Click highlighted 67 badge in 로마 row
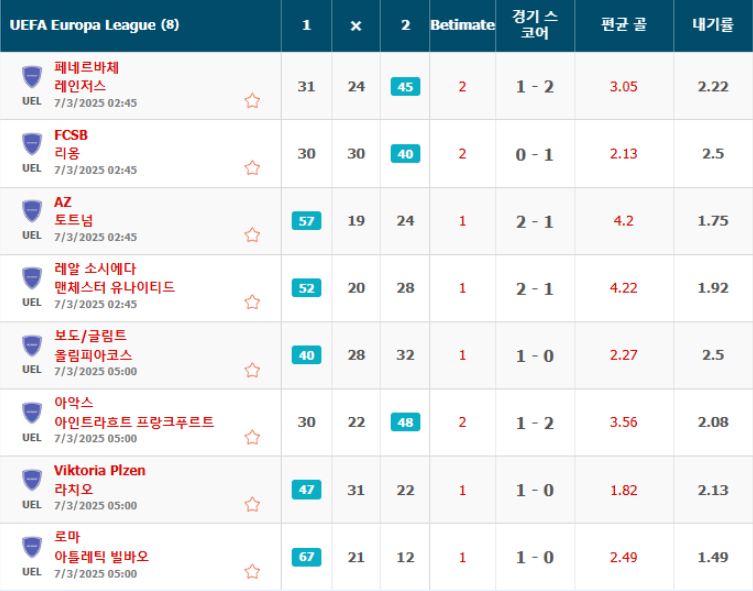 point(306,557)
